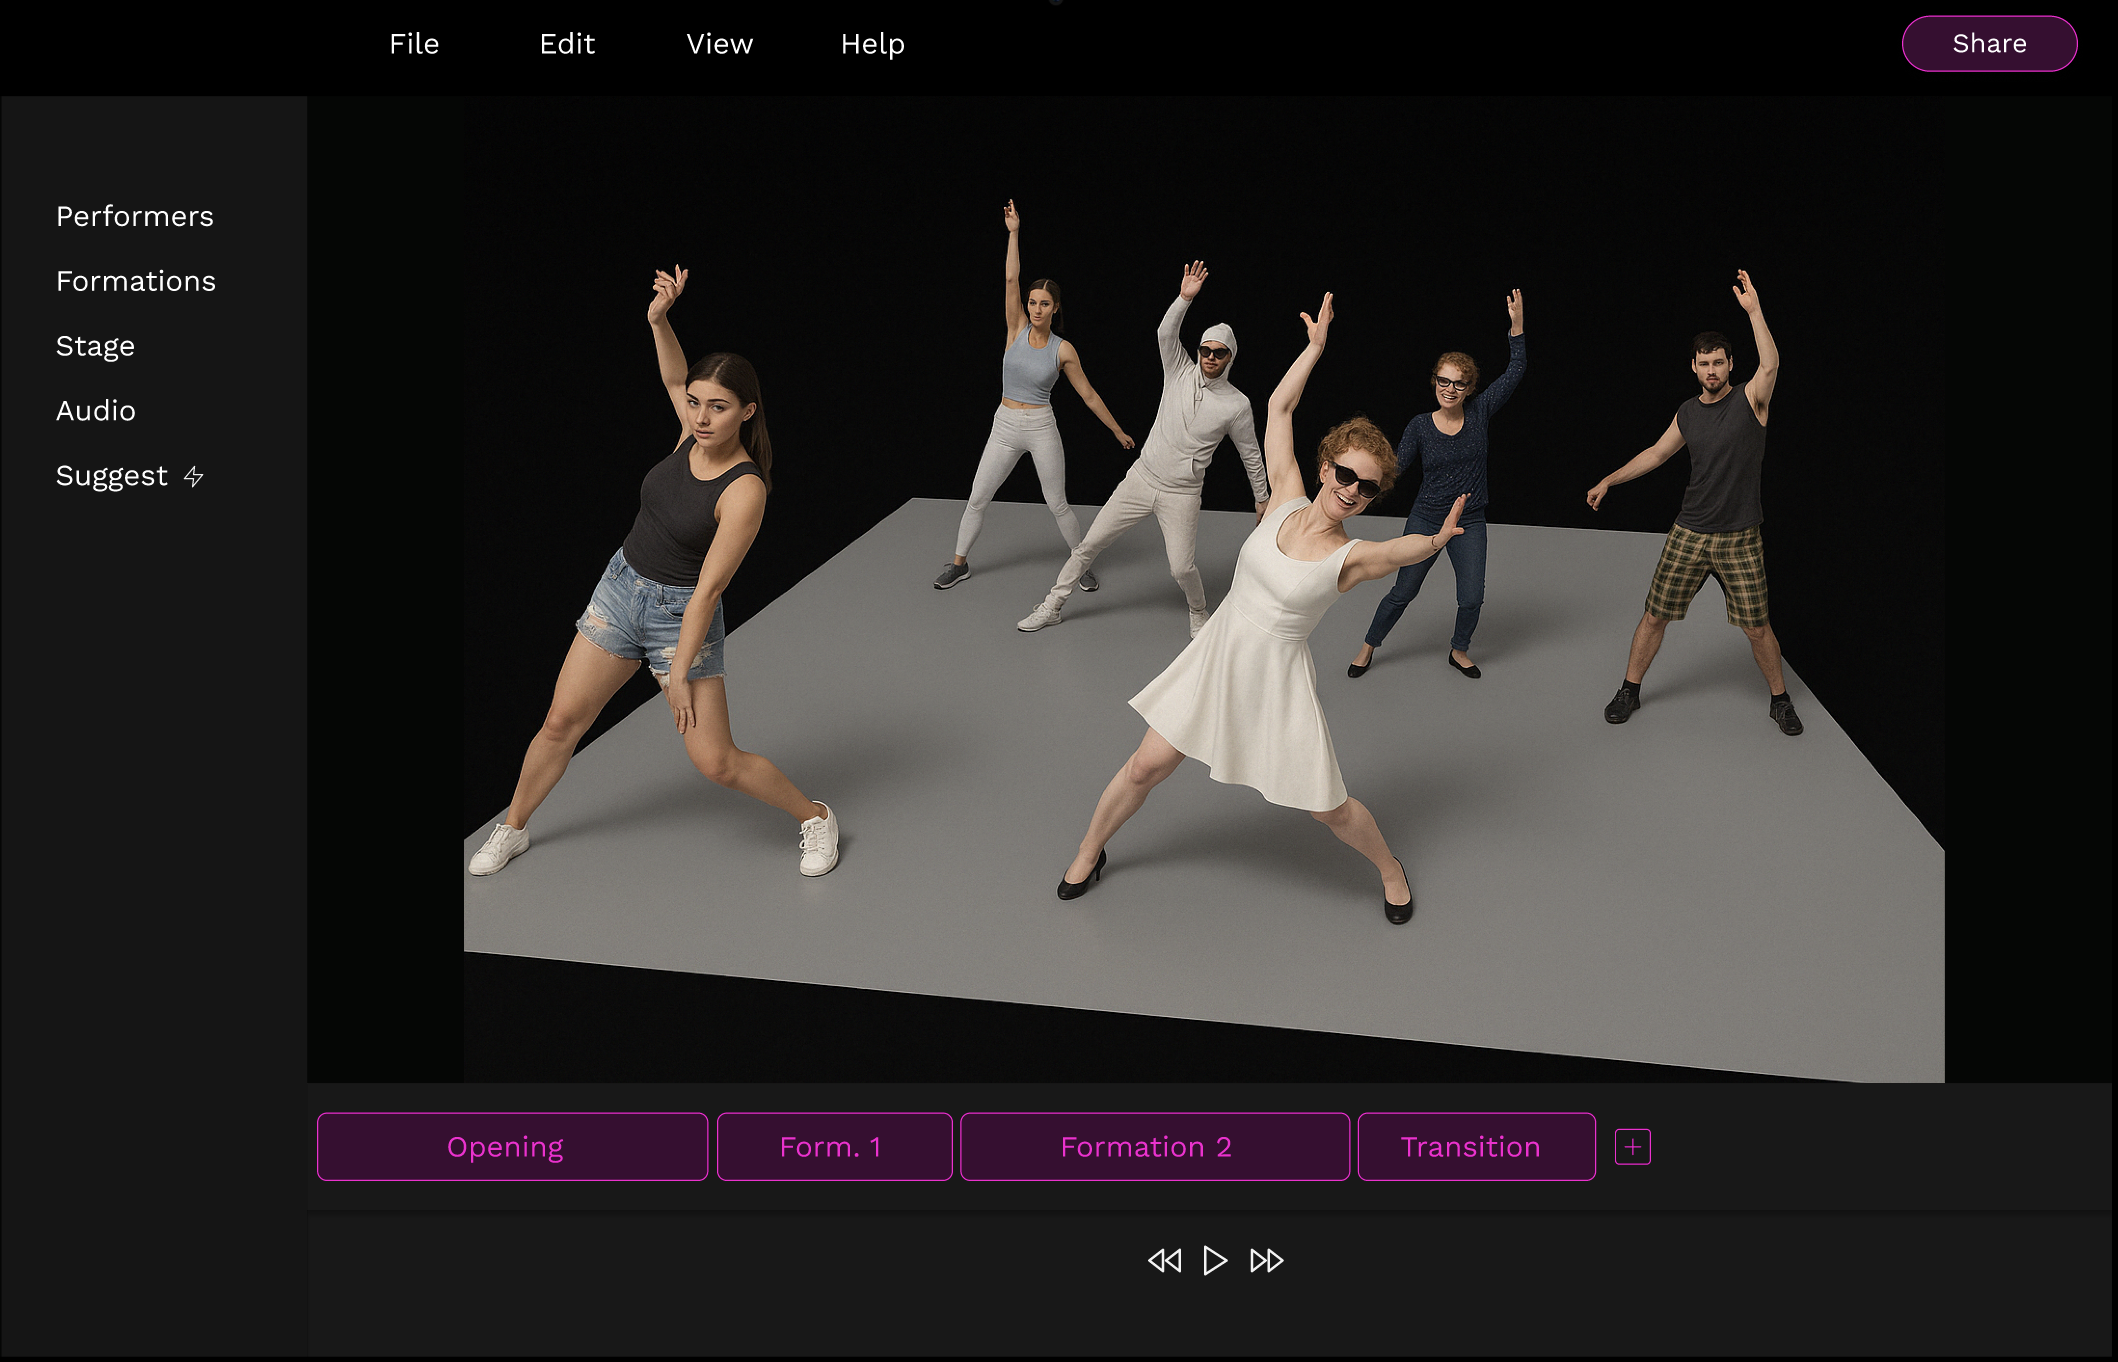Open the Performers panel
This screenshot has width=2118, height=1362.
pos(135,217)
